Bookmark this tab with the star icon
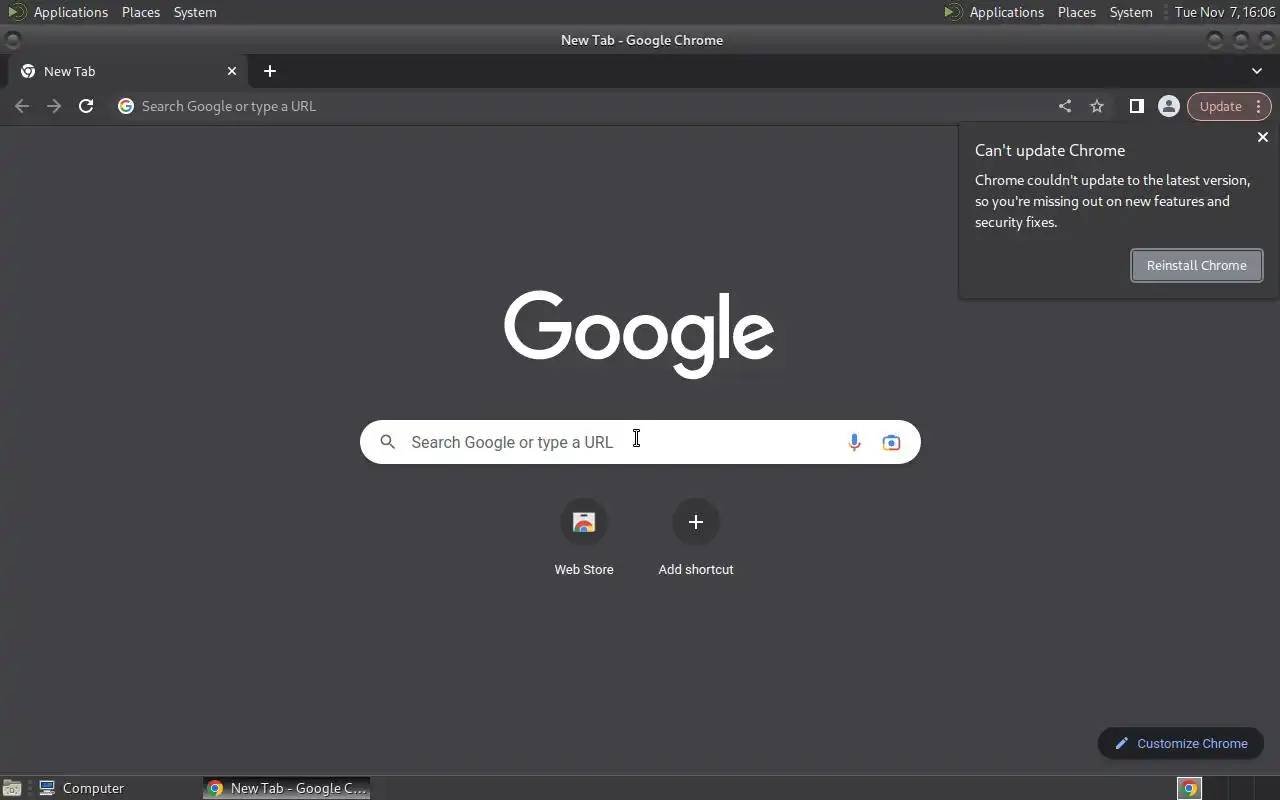 [x=1097, y=106]
